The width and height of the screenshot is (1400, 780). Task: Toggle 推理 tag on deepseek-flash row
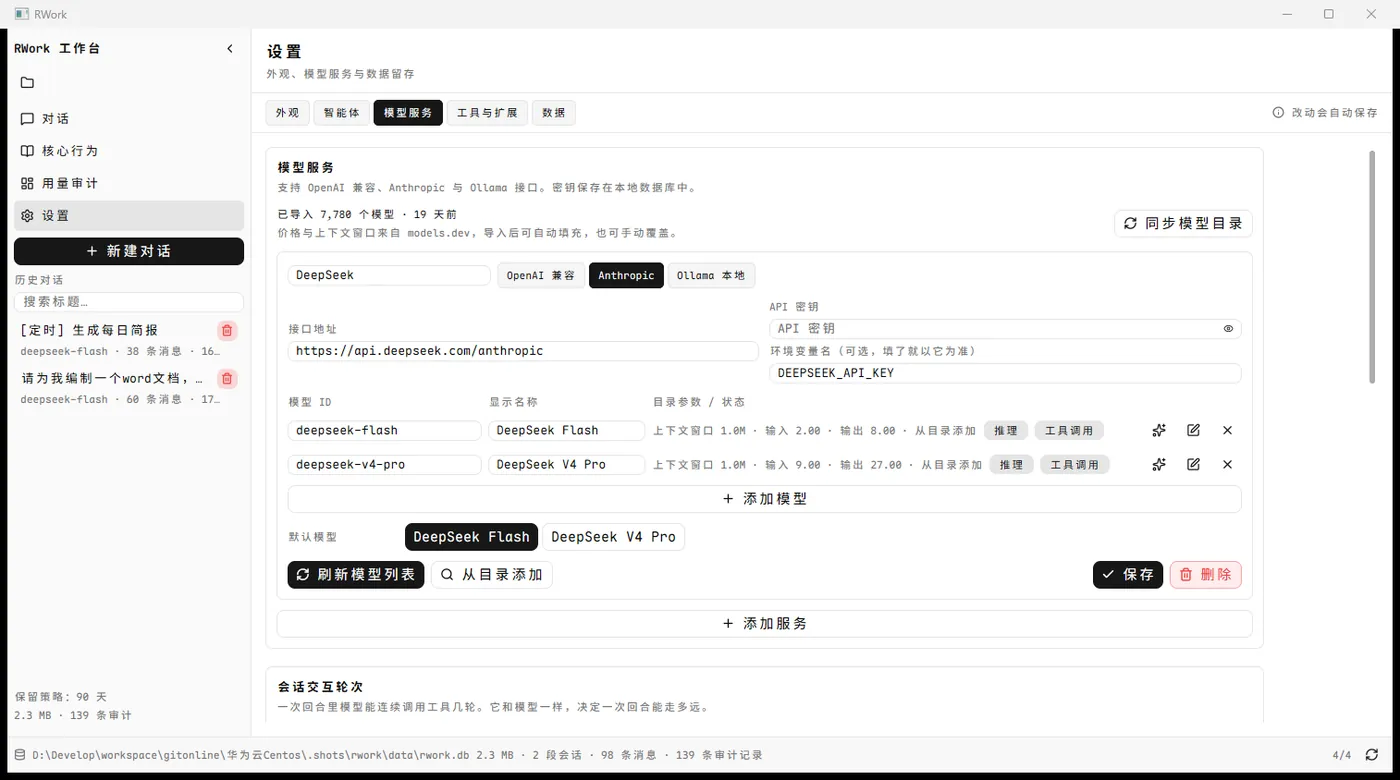pos(1006,431)
